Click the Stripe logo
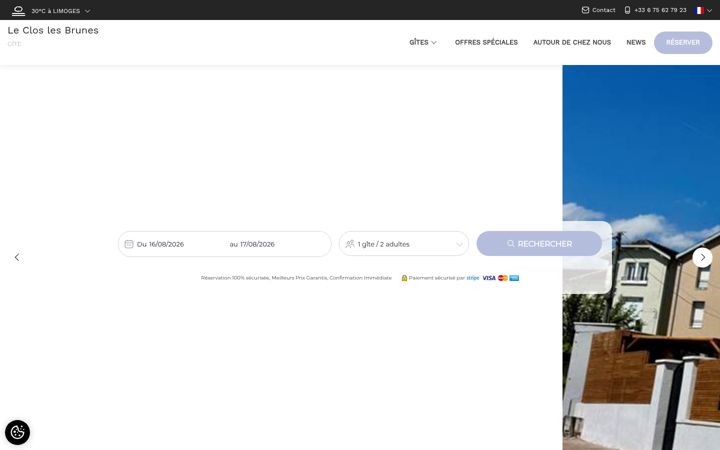Viewport: 720px width, 450px height. click(472, 278)
